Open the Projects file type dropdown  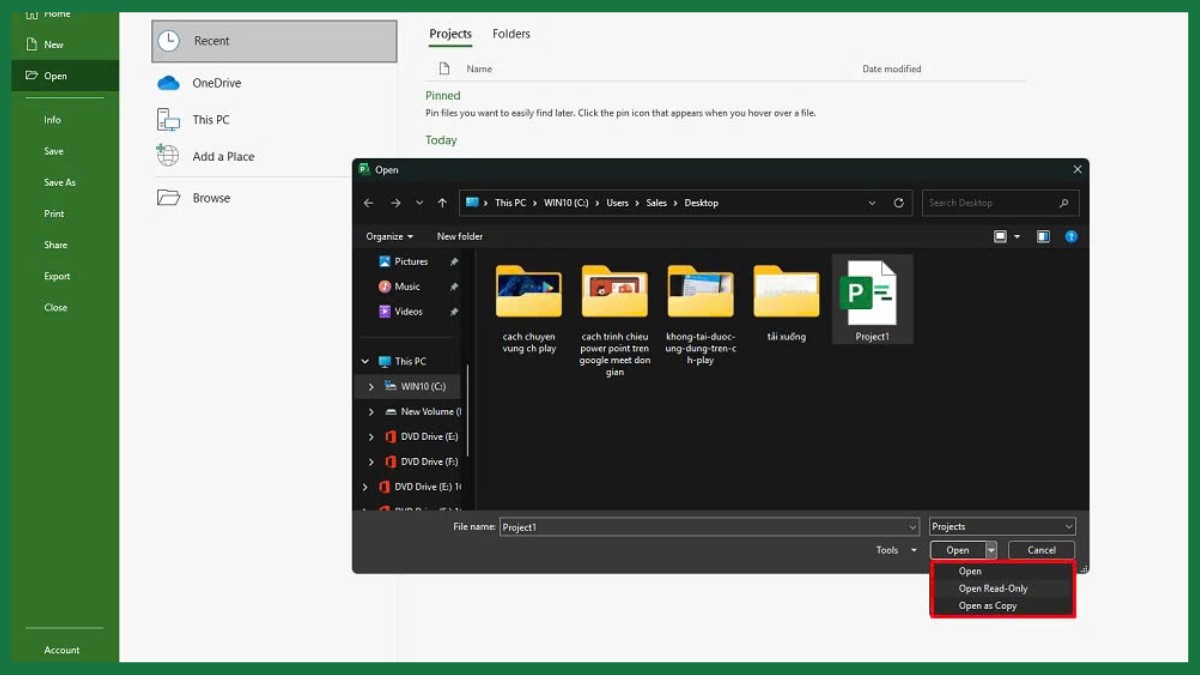[1002, 527]
